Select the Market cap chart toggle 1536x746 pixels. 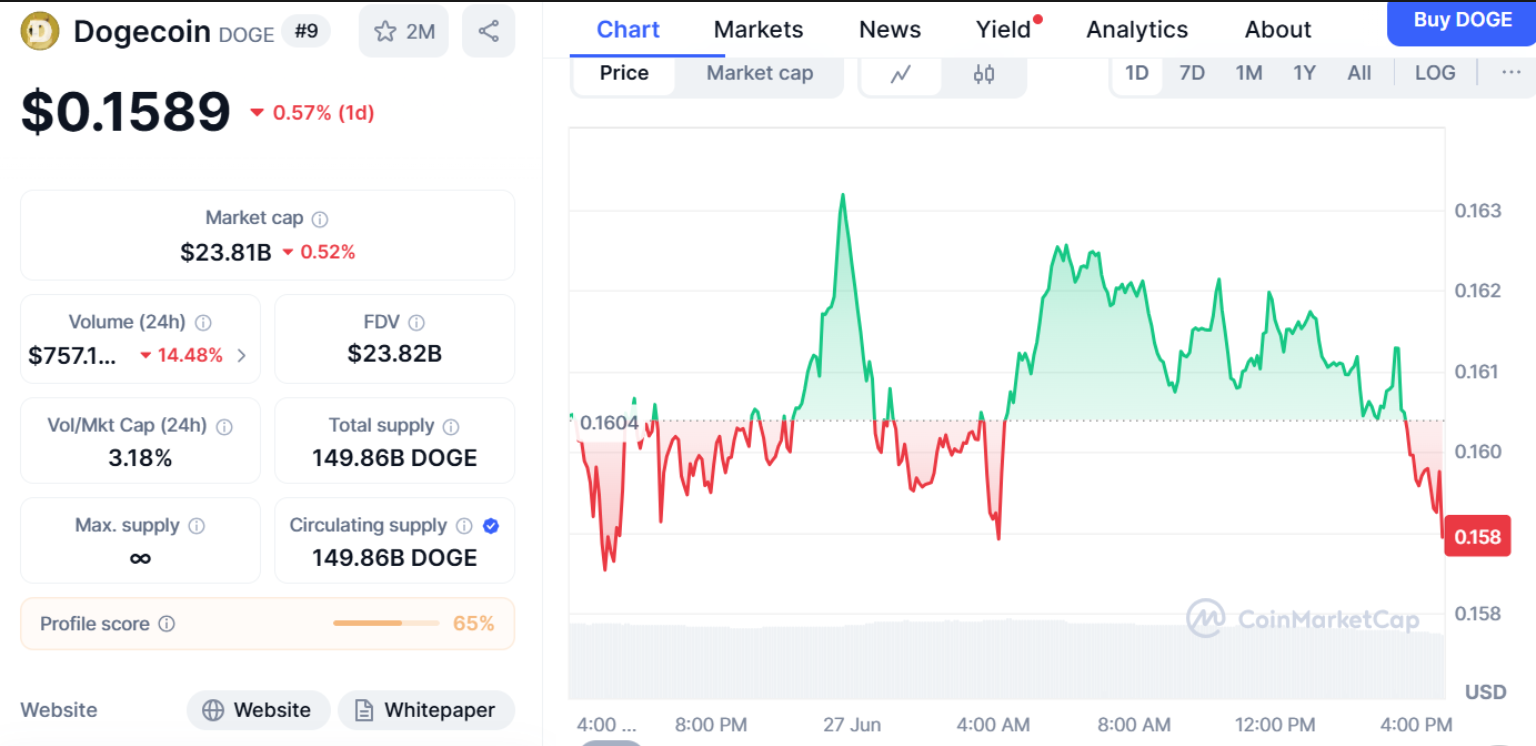click(759, 73)
